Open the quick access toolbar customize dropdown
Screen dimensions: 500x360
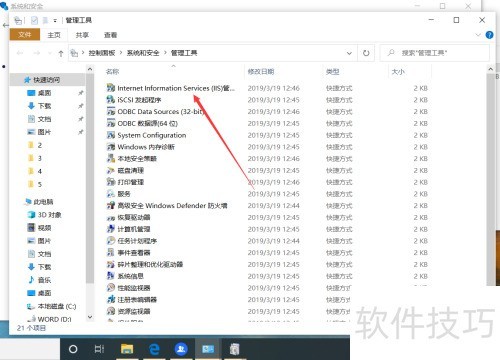[55, 21]
